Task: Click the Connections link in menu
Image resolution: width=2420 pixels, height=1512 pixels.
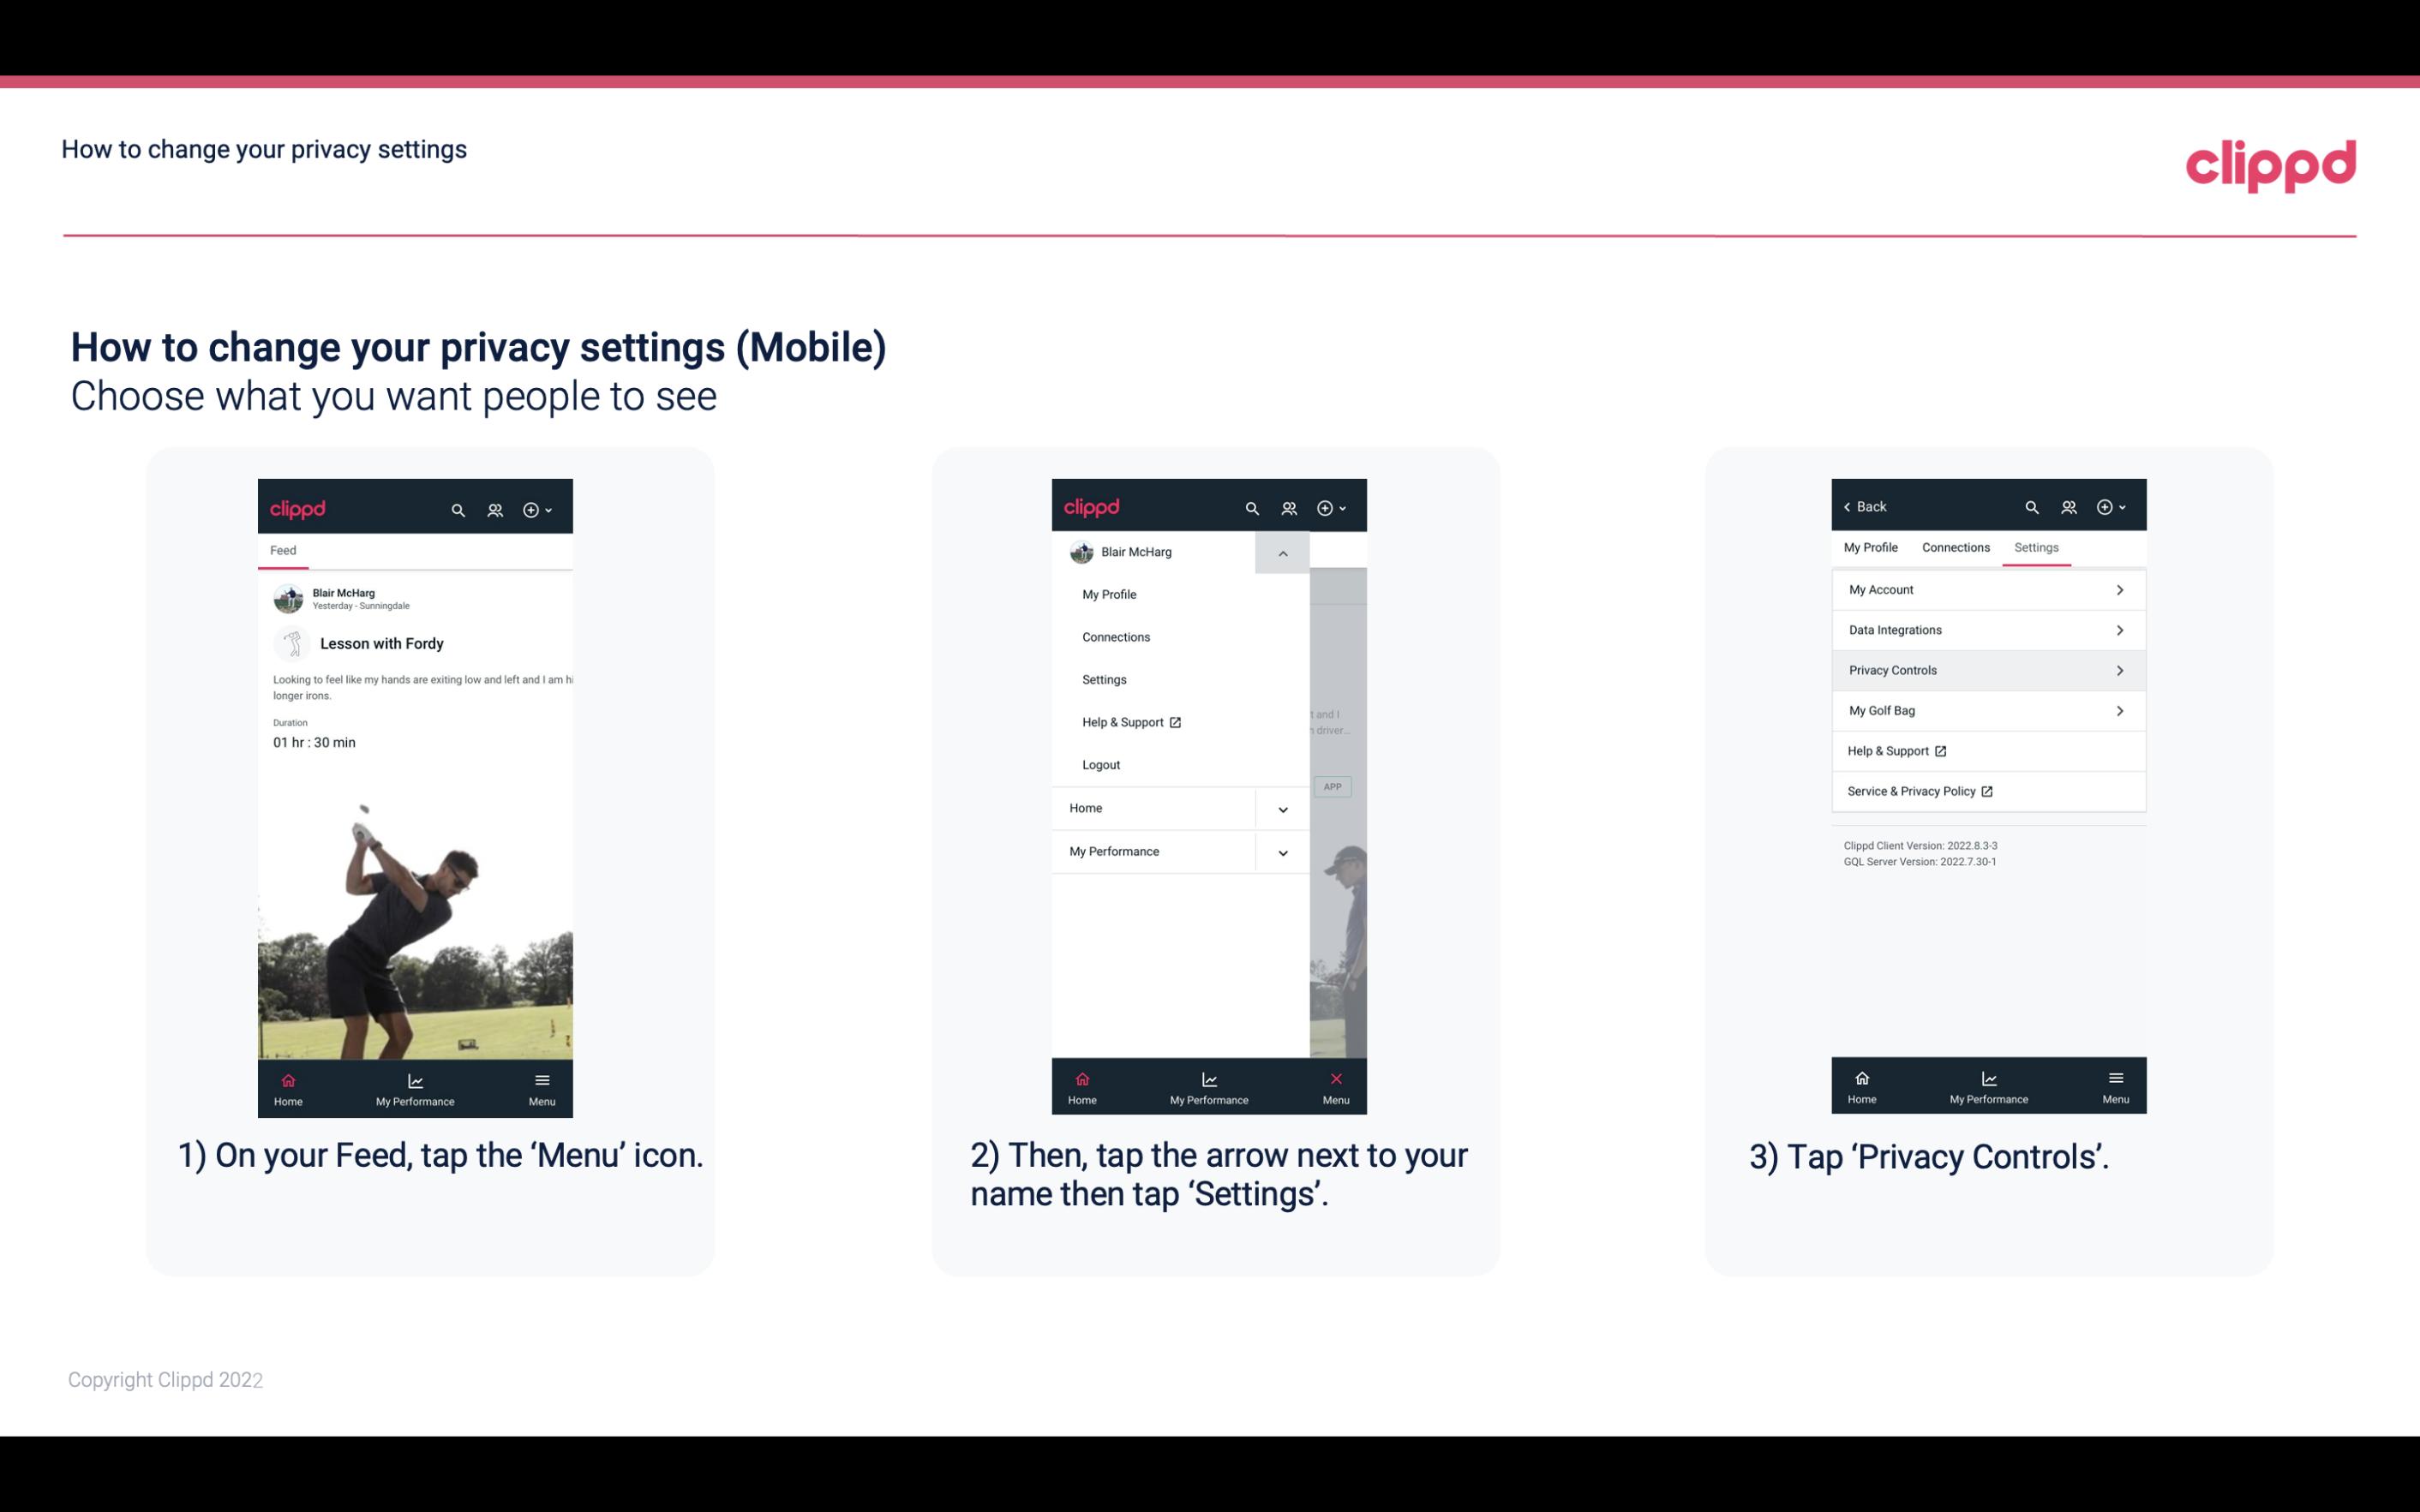Action: tap(1115, 636)
